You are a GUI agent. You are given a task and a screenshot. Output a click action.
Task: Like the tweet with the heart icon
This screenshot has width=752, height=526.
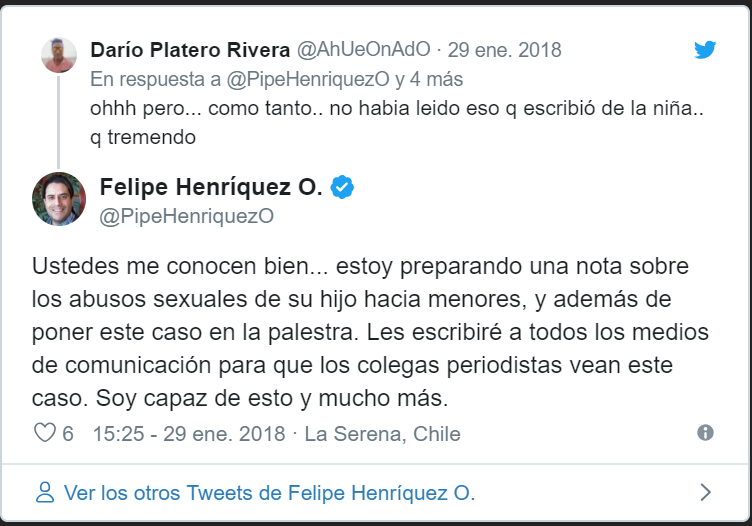pyautogui.click(x=45, y=434)
